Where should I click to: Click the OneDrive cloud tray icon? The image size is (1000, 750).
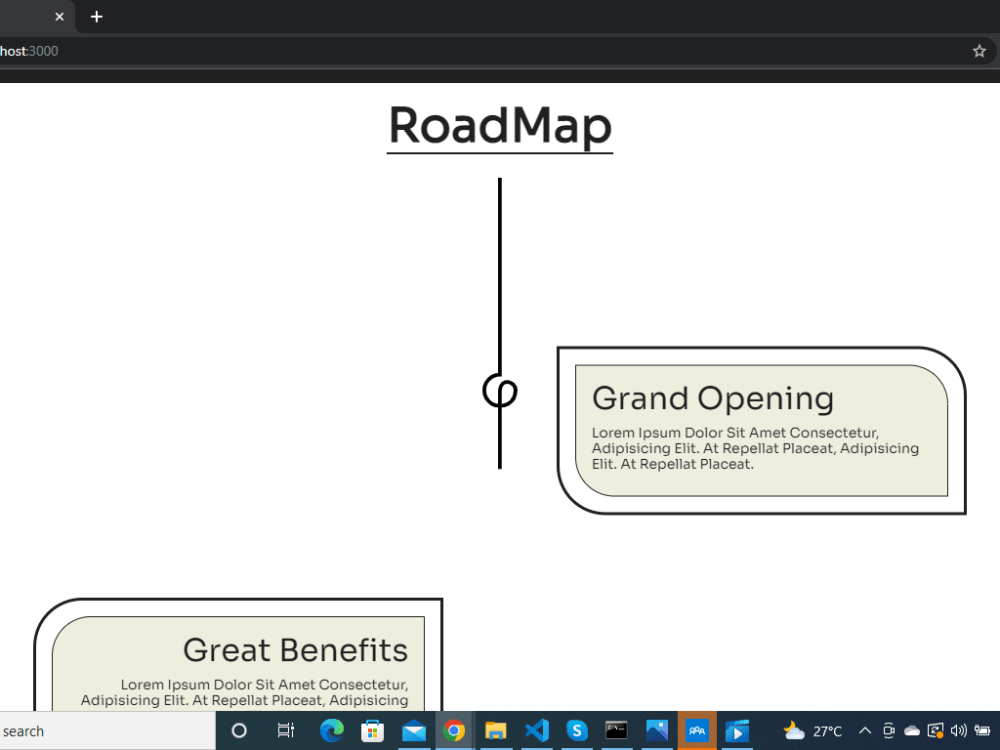click(911, 731)
